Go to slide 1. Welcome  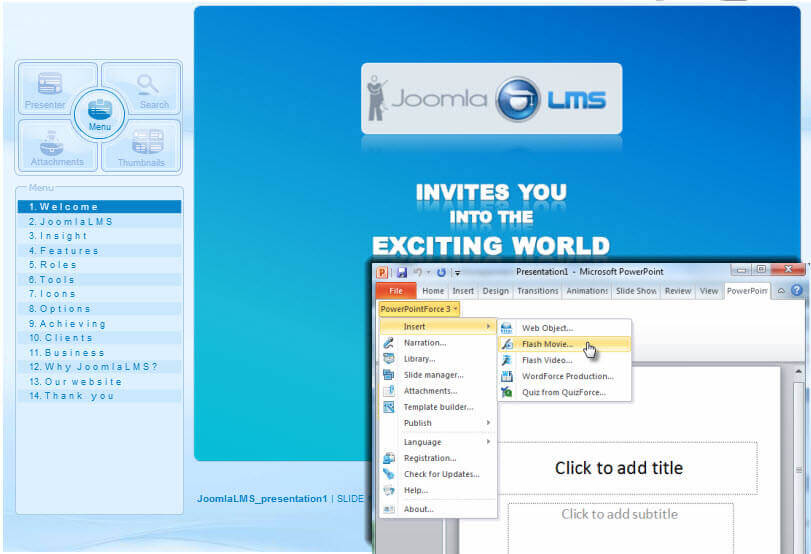(x=99, y=206)
